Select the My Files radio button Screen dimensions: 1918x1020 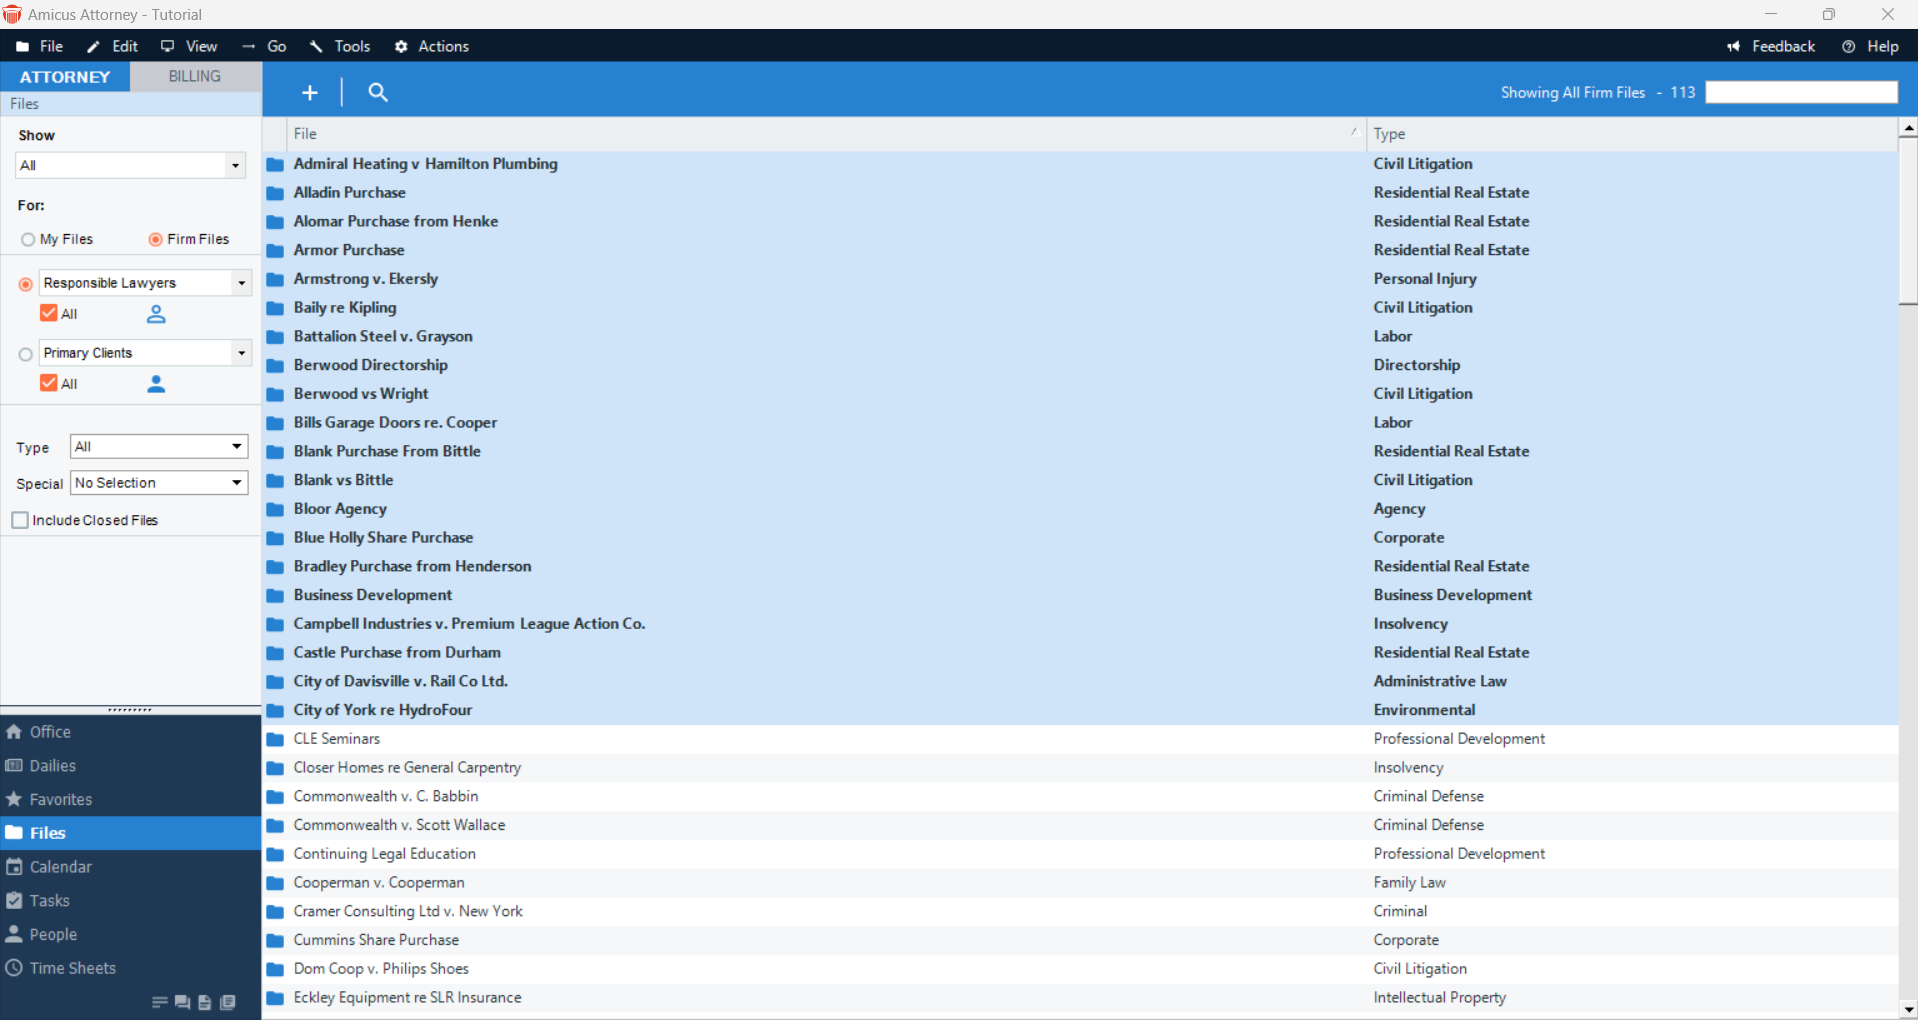(x=28, y=240)
